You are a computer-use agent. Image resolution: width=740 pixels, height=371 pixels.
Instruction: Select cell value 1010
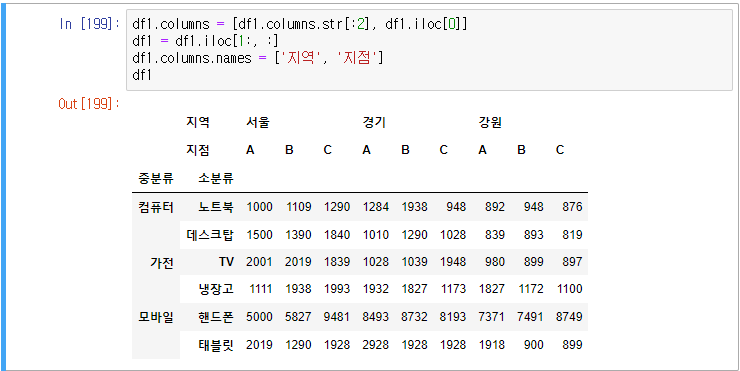[376, 235]
